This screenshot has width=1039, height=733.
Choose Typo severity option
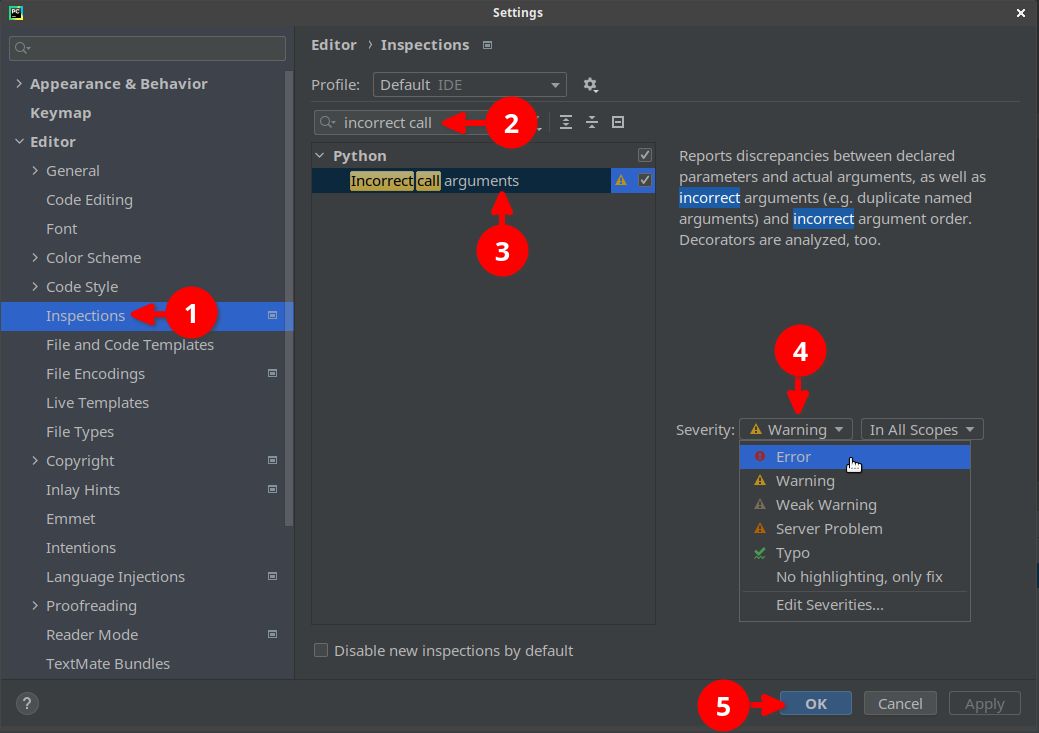click(855, 553)
